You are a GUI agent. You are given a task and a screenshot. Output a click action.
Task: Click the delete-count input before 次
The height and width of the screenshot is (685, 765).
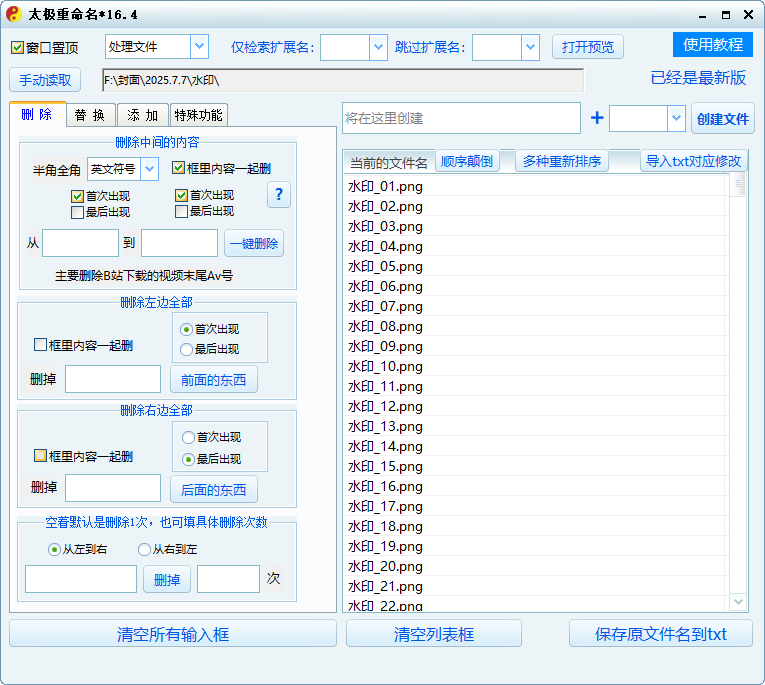tap(228, 579)
